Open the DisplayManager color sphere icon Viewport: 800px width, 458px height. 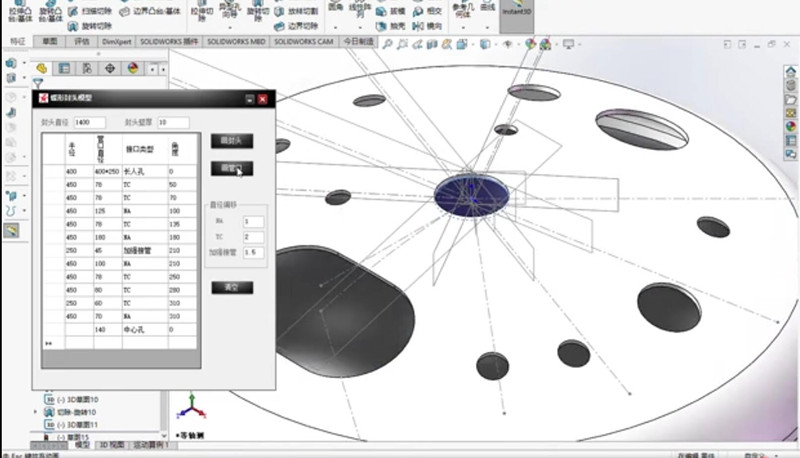click(133, 68)
